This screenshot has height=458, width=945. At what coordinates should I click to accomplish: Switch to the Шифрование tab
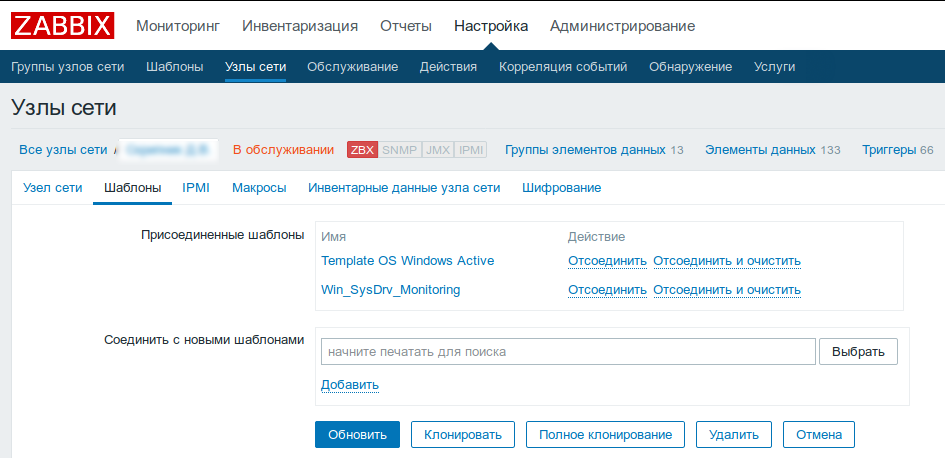pyautogui.click(x=562, y=188)
